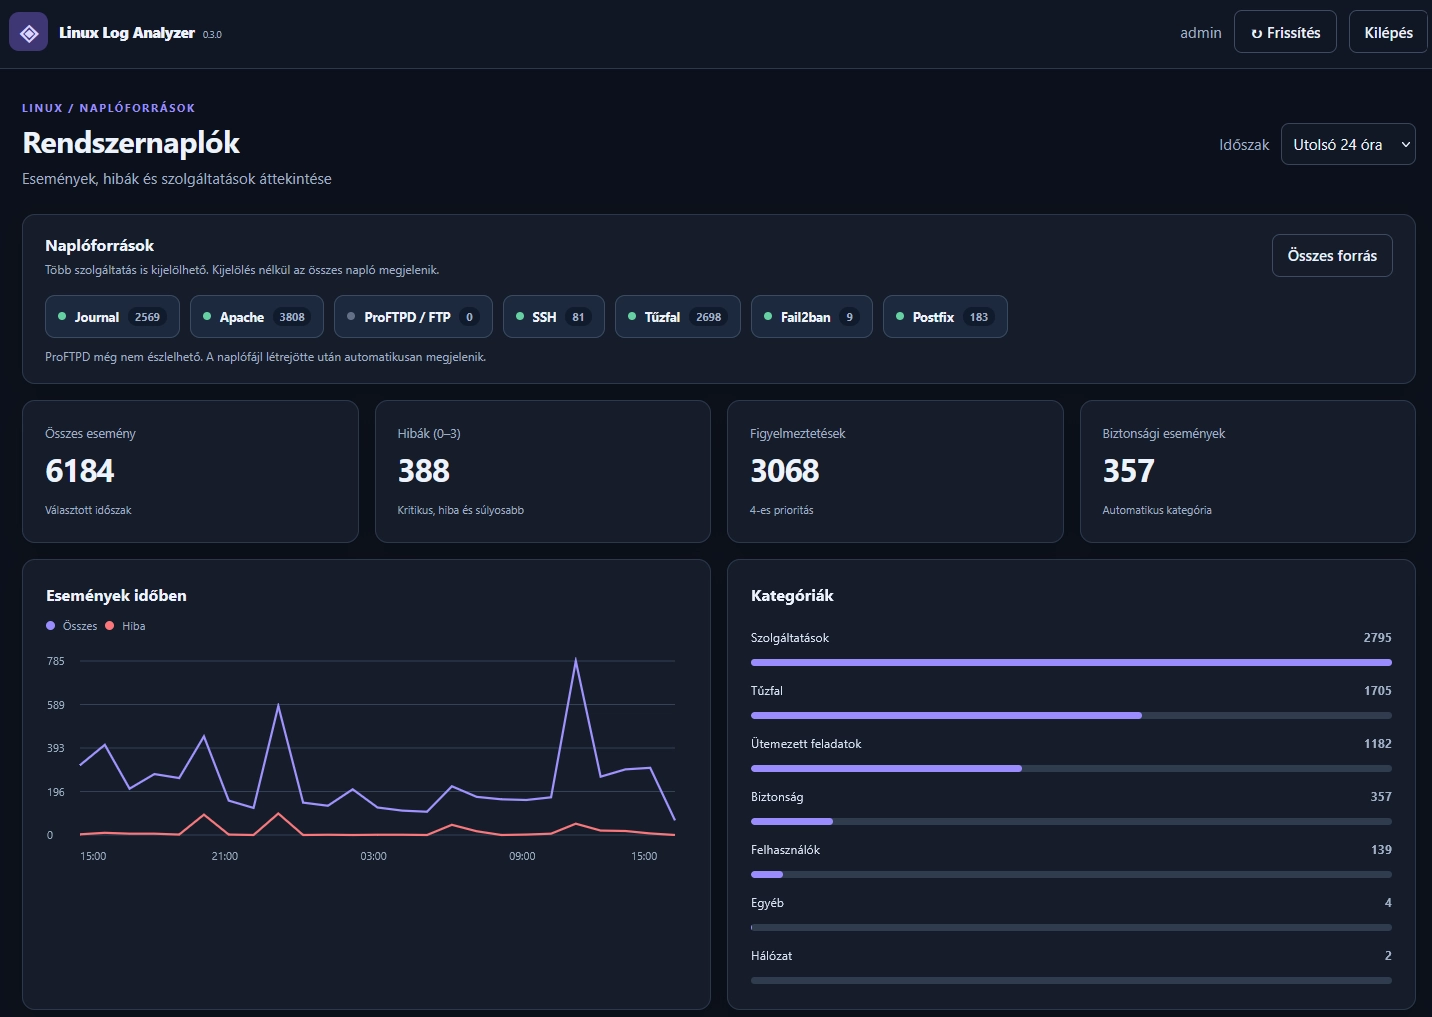Click the Események időben chart title

click(116, 596)
